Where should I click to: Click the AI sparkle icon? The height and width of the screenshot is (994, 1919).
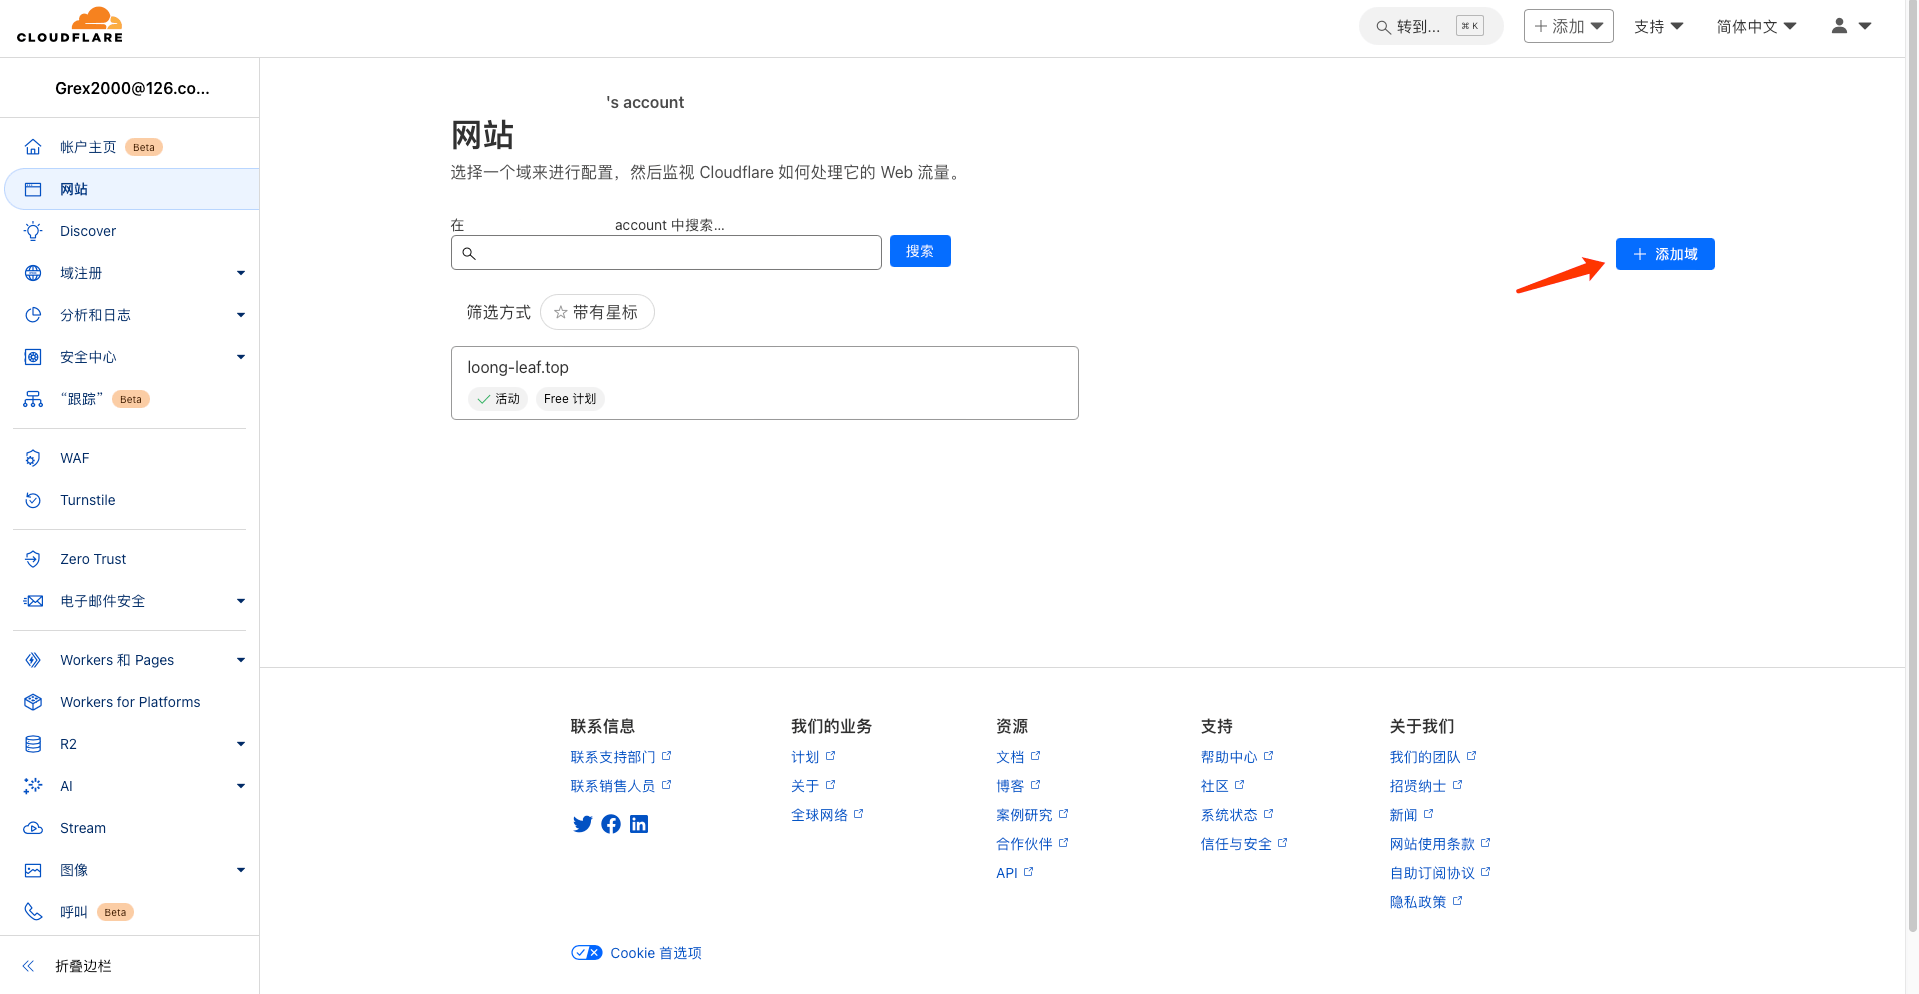33,786
